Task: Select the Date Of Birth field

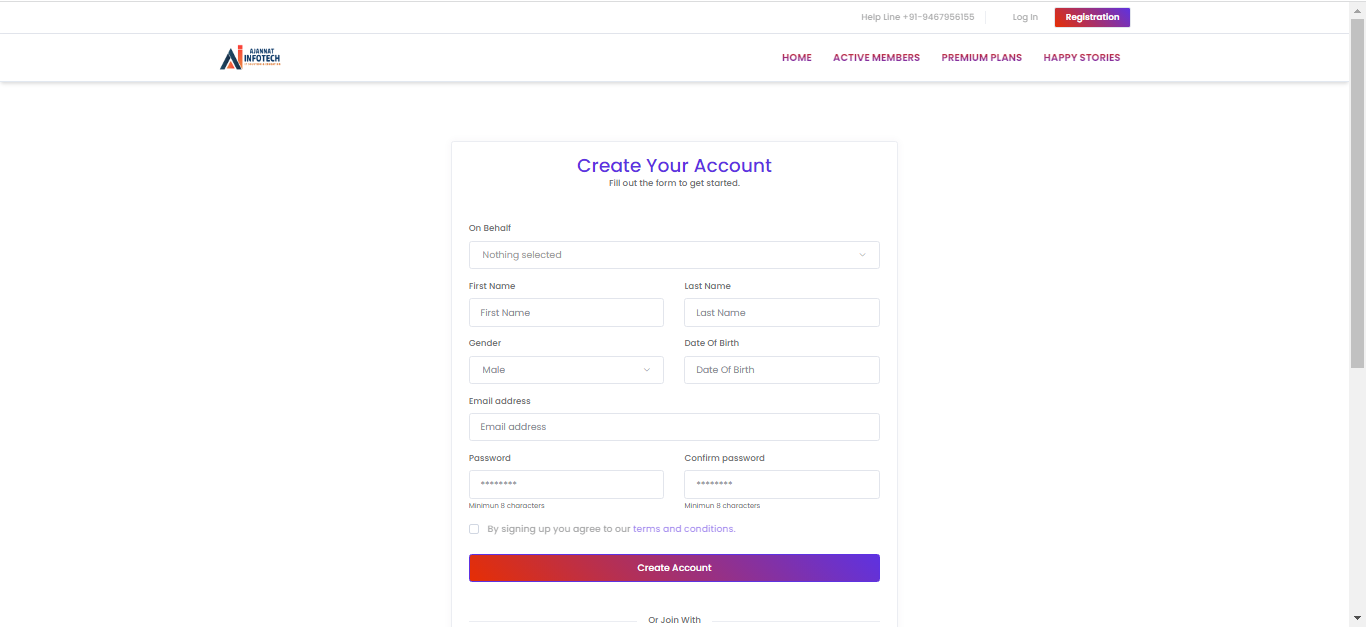Action: click(781, 370)
